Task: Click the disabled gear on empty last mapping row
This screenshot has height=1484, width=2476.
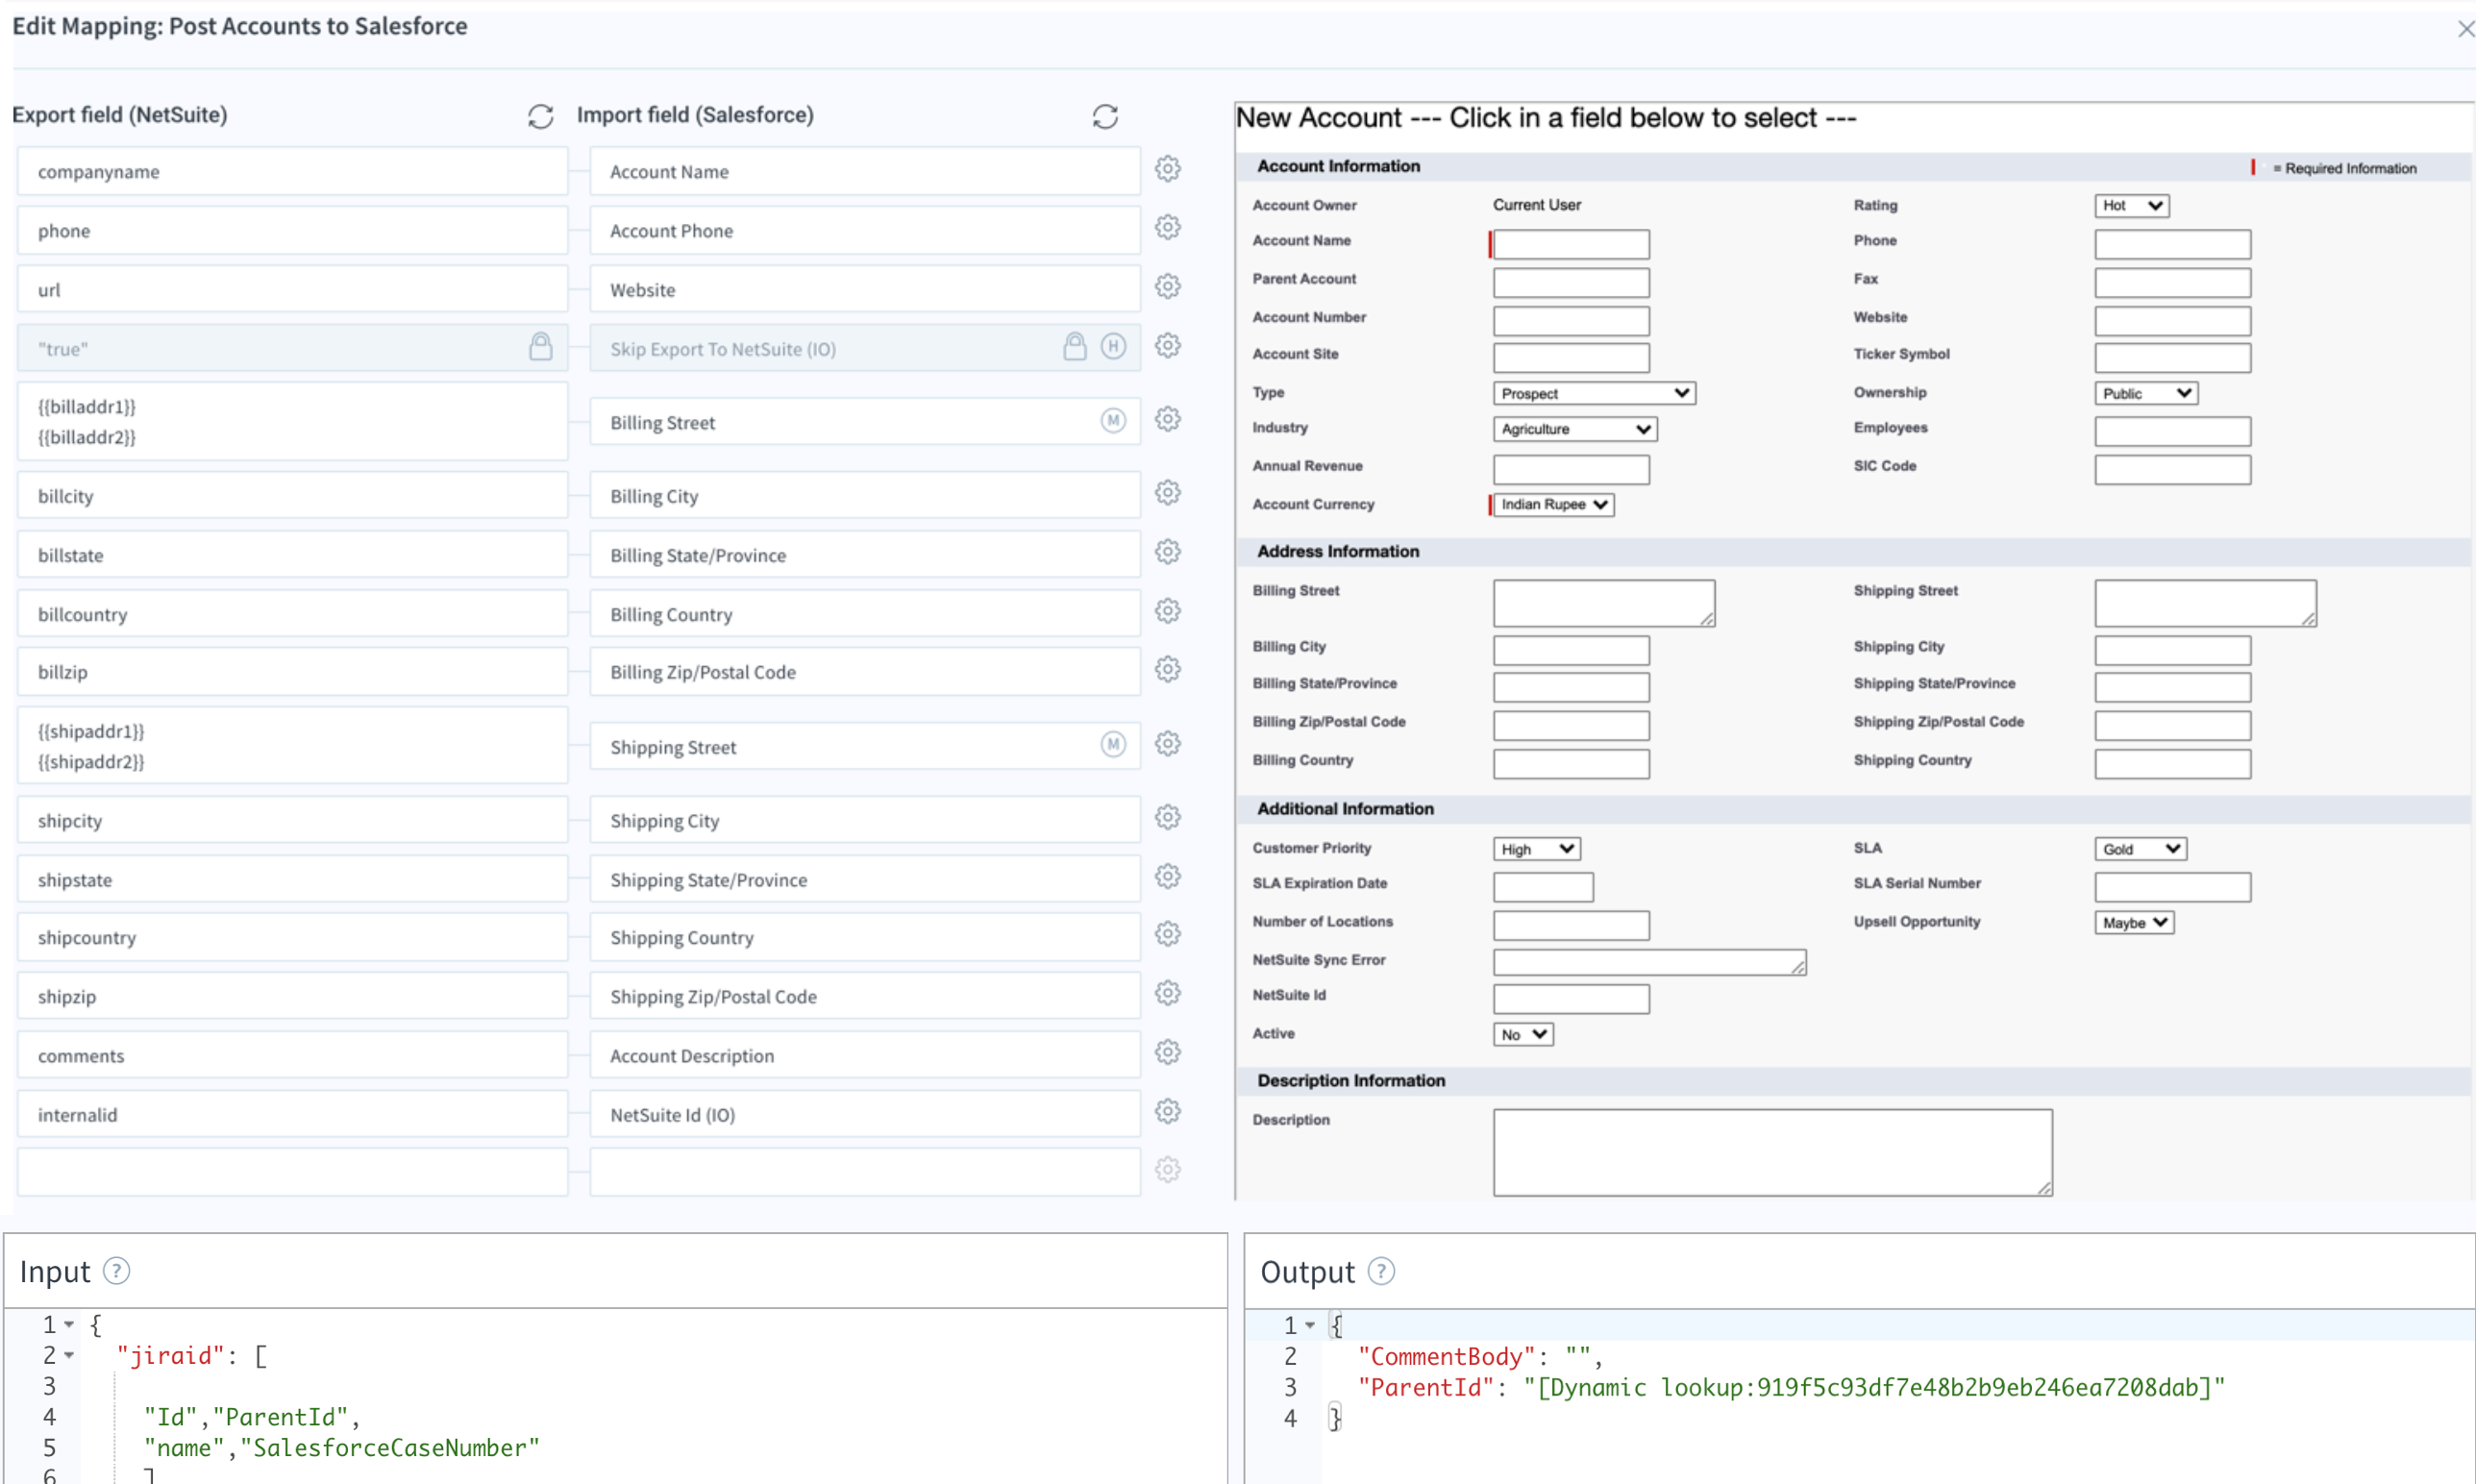Action: click(x=1167, y=1170)
